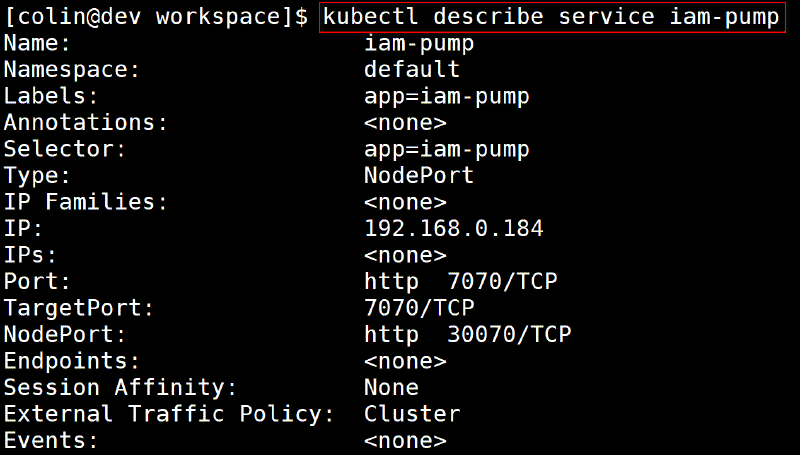Click the Session Affinity value None

391,387
